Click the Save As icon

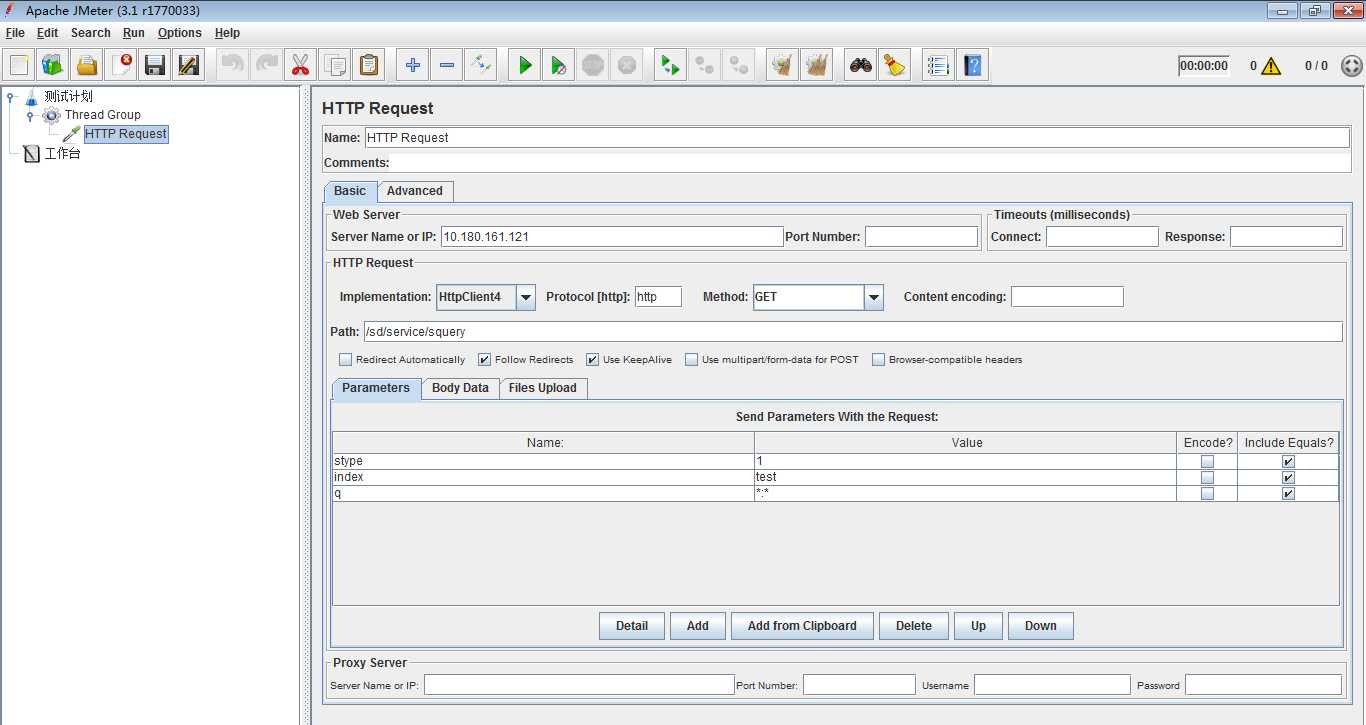tap(189, 66)
